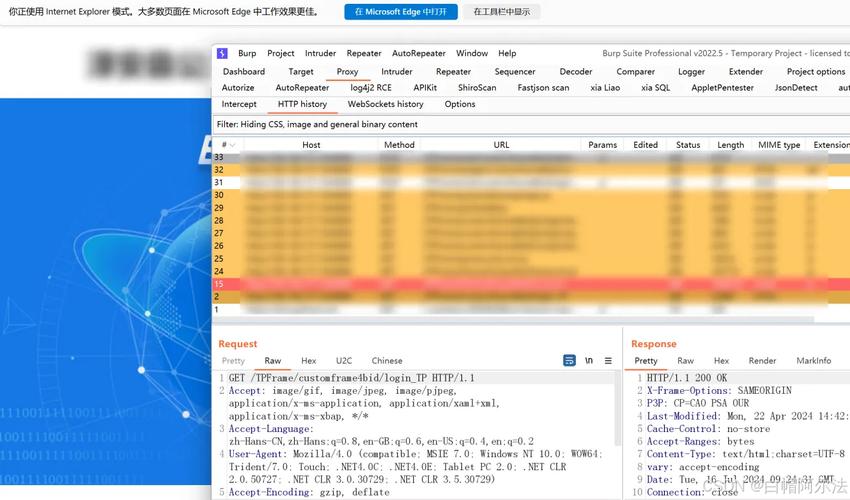Open the Fastjson scan tab
Image resolution: width=850 pixels, height=500 pixels.
(x=543, y=87)
